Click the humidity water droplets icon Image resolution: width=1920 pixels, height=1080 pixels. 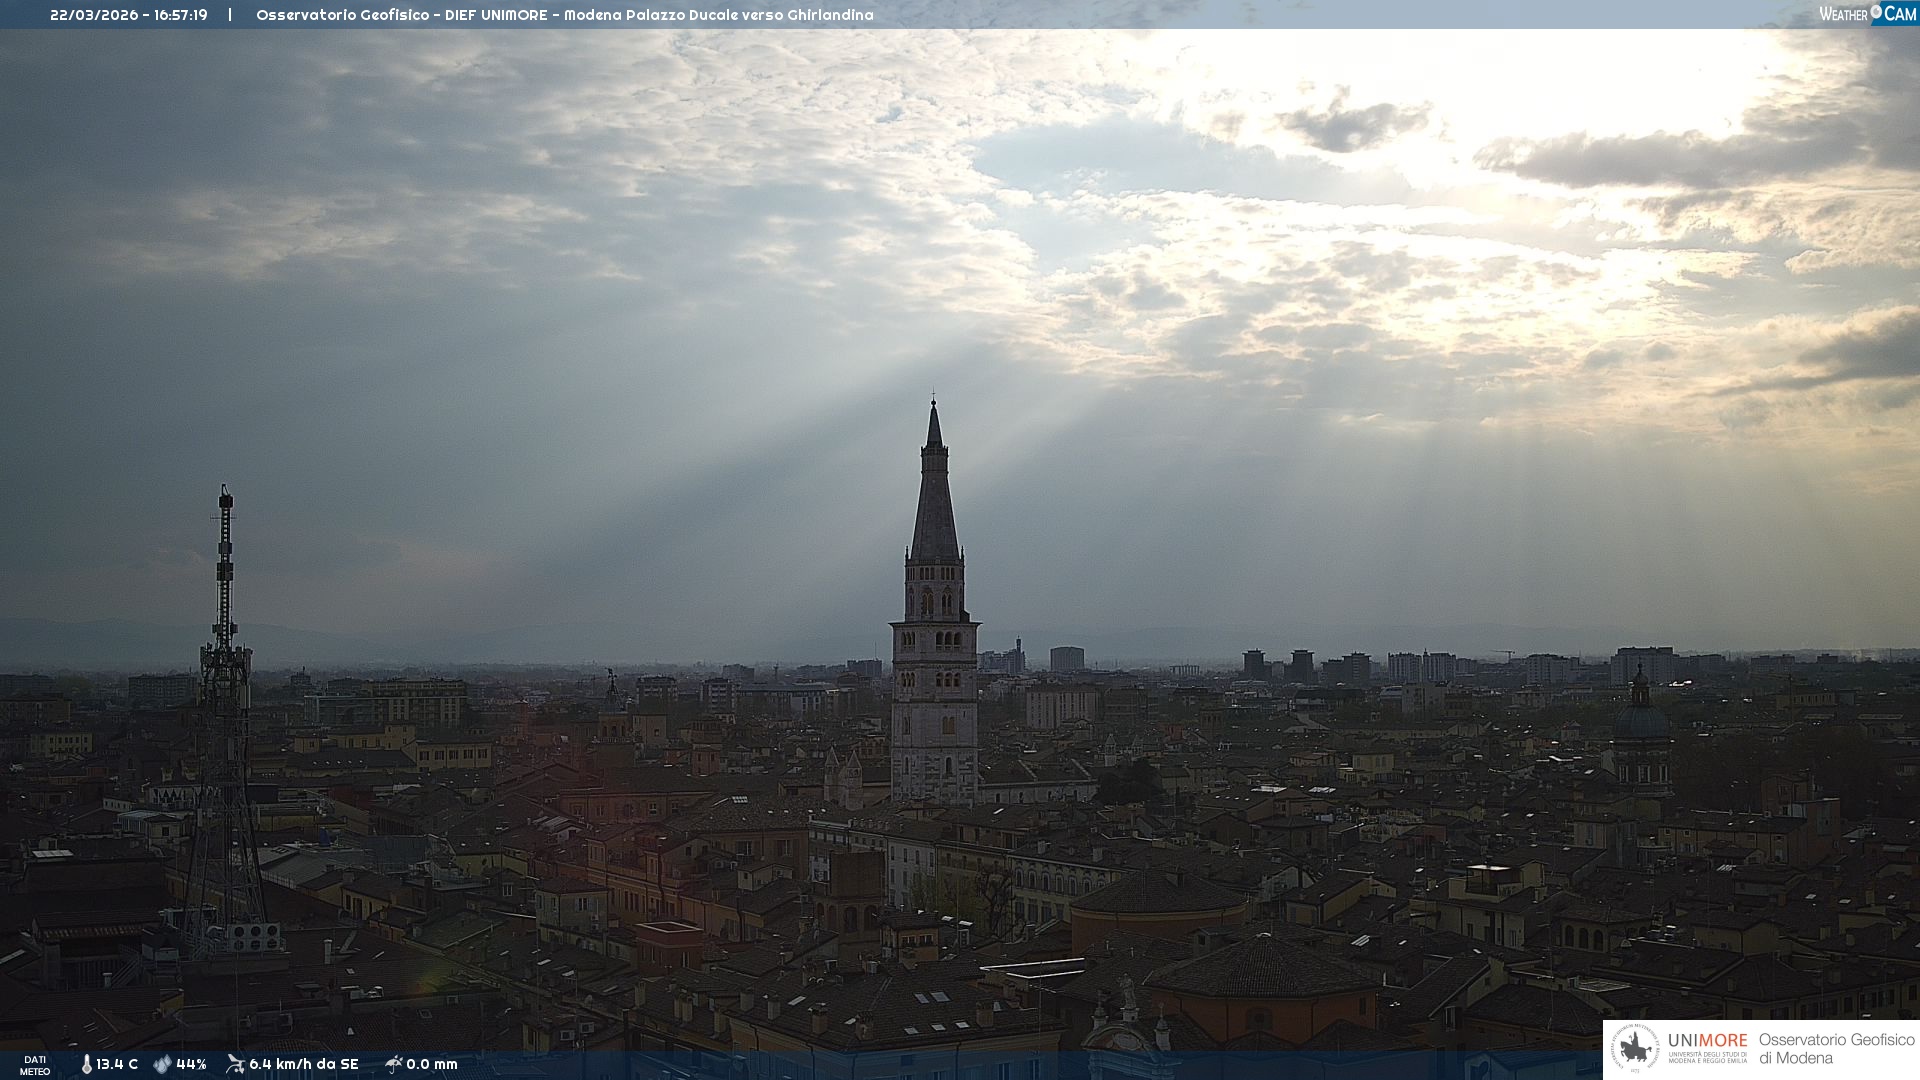click(x=162, y=1064)
